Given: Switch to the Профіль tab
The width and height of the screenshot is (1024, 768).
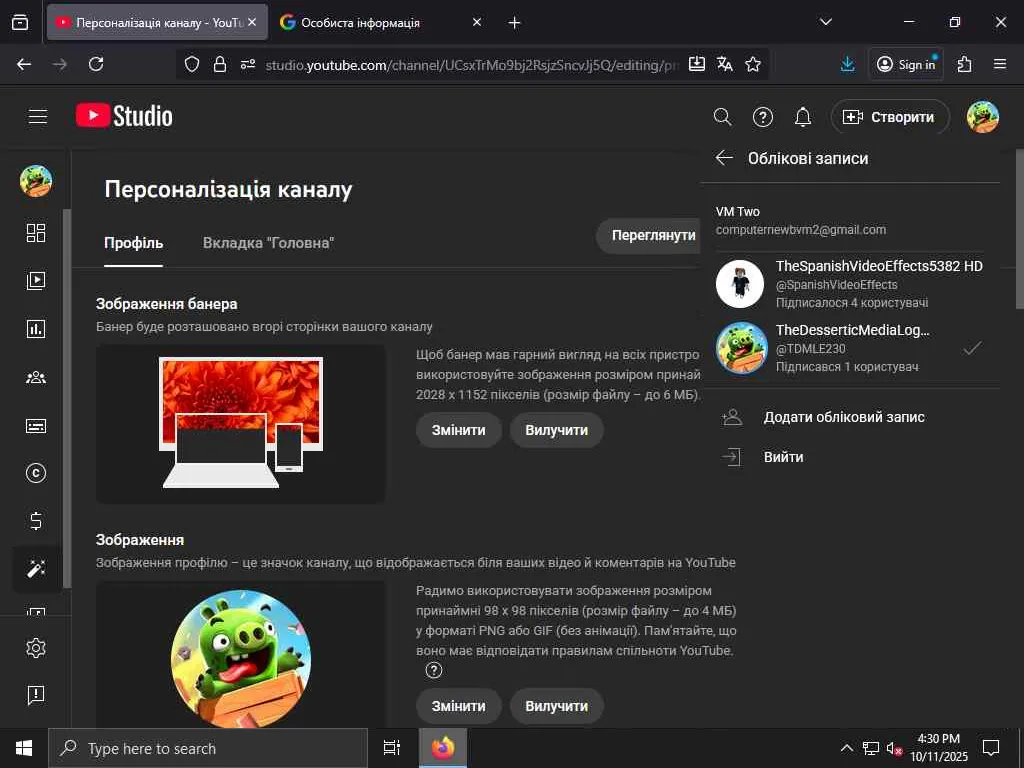Looking at the screenshot, I should 133,243.
